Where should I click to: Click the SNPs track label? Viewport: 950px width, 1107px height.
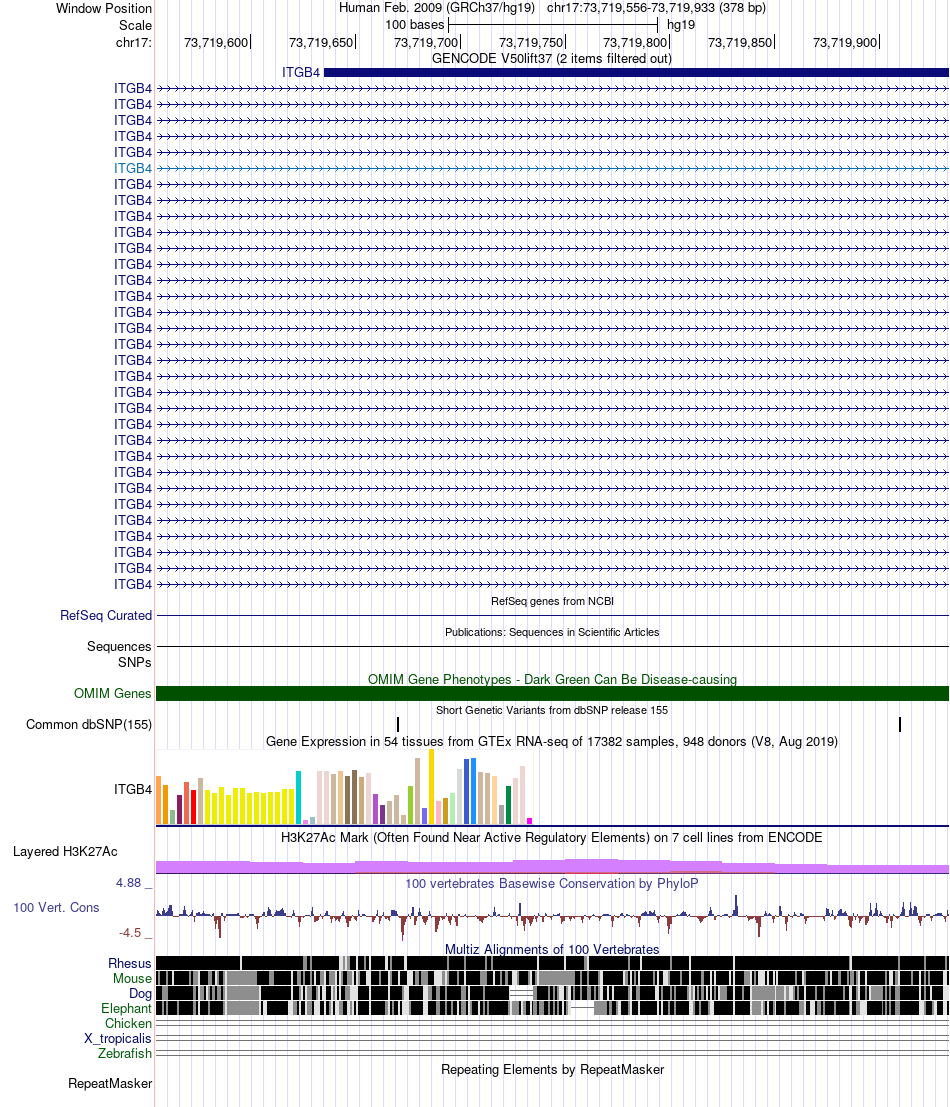[x=134, y=662]
